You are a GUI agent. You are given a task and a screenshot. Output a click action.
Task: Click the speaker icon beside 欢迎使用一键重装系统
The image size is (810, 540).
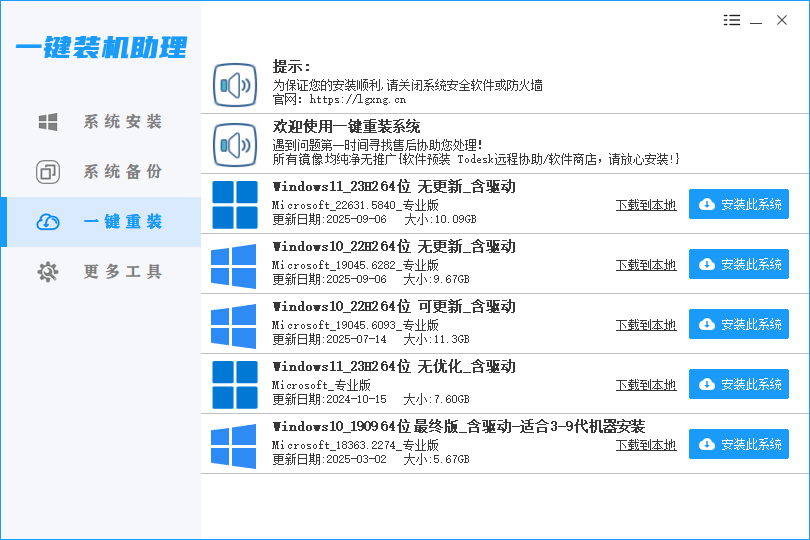(x=235, y=145)
